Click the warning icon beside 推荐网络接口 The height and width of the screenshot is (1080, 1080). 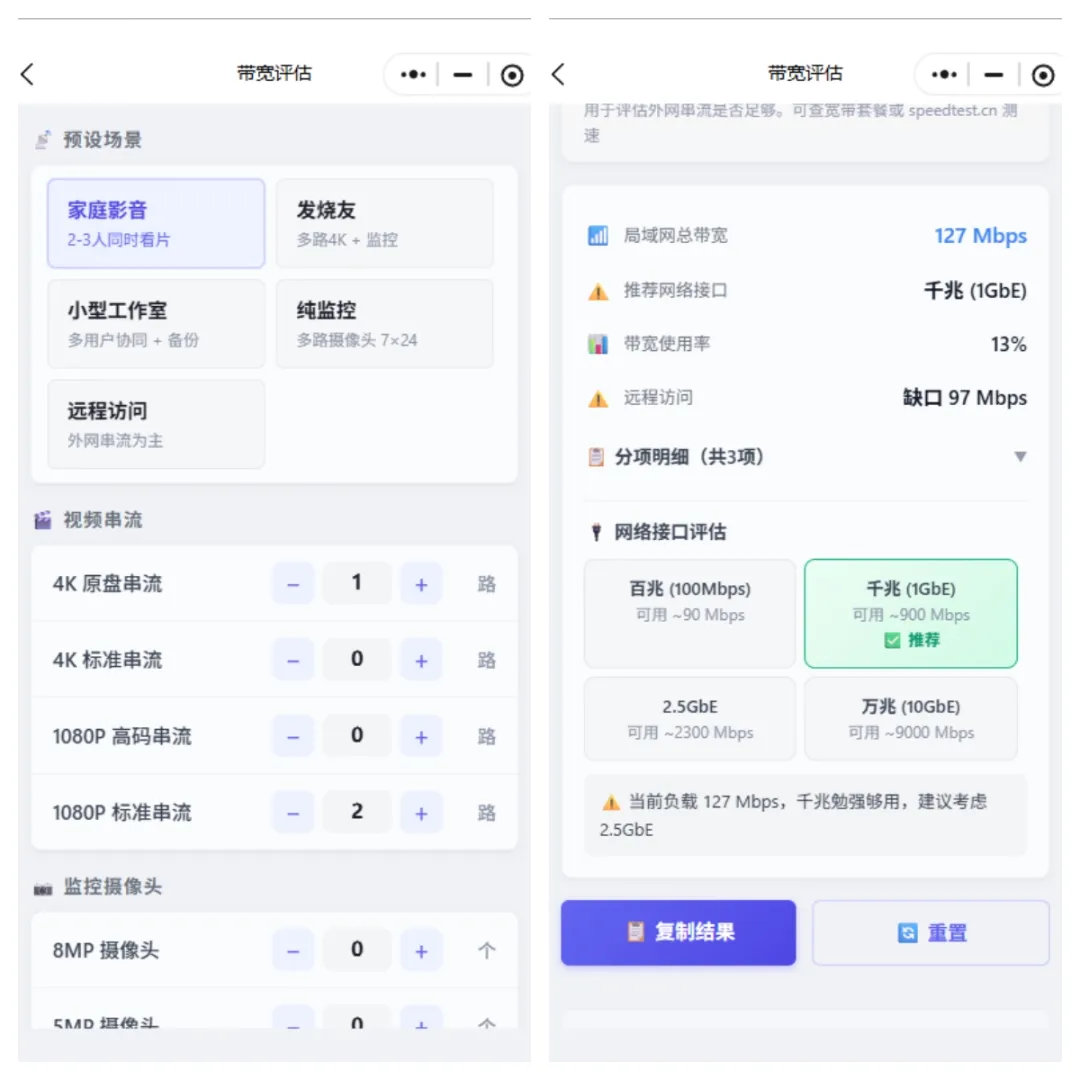click(x=598, y=291)
